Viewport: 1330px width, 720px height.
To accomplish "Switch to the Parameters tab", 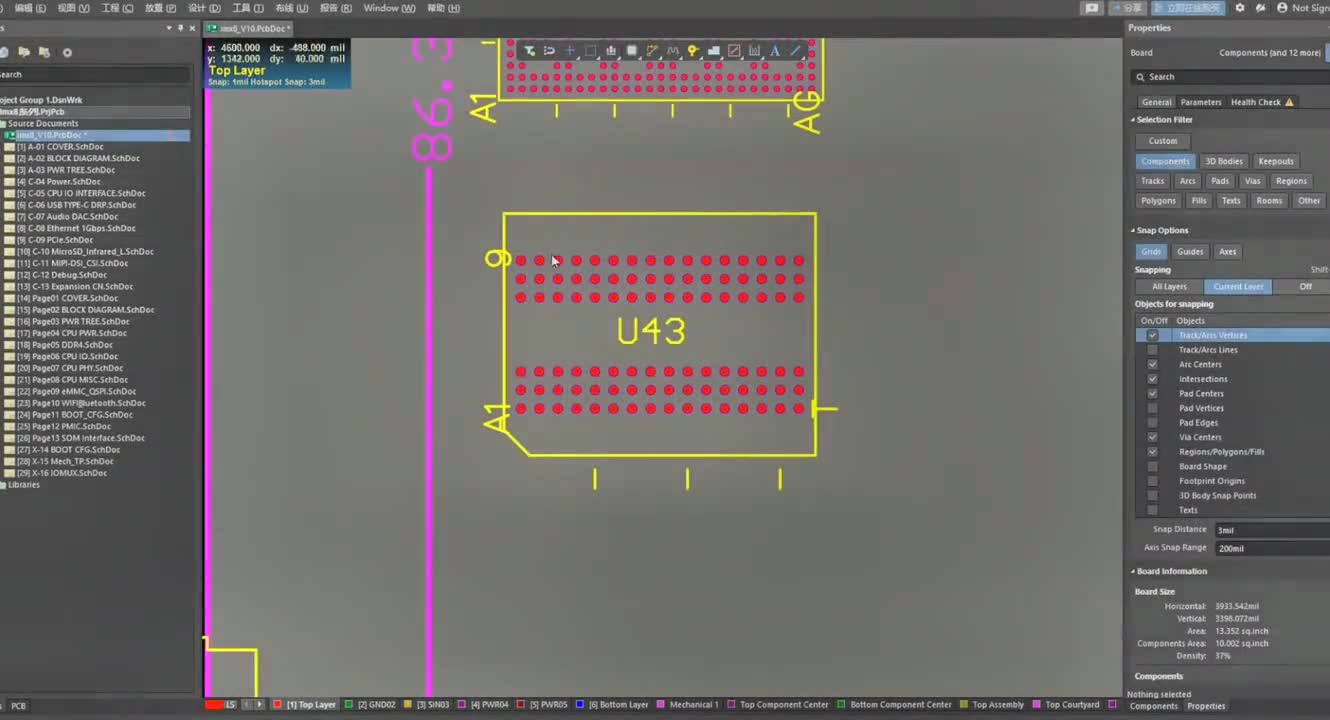I will 1200,102.
